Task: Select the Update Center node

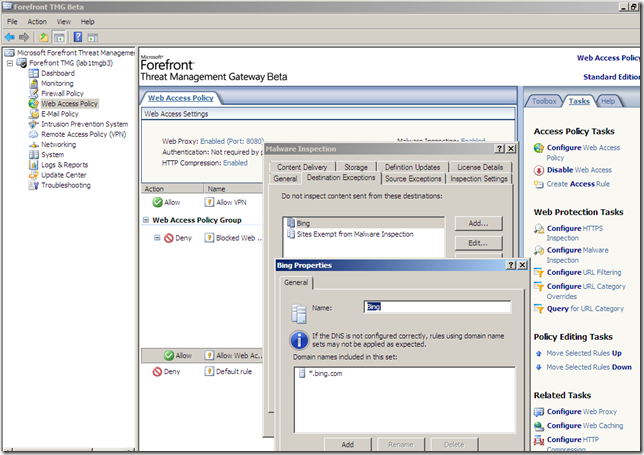Action: click(64, 175)
